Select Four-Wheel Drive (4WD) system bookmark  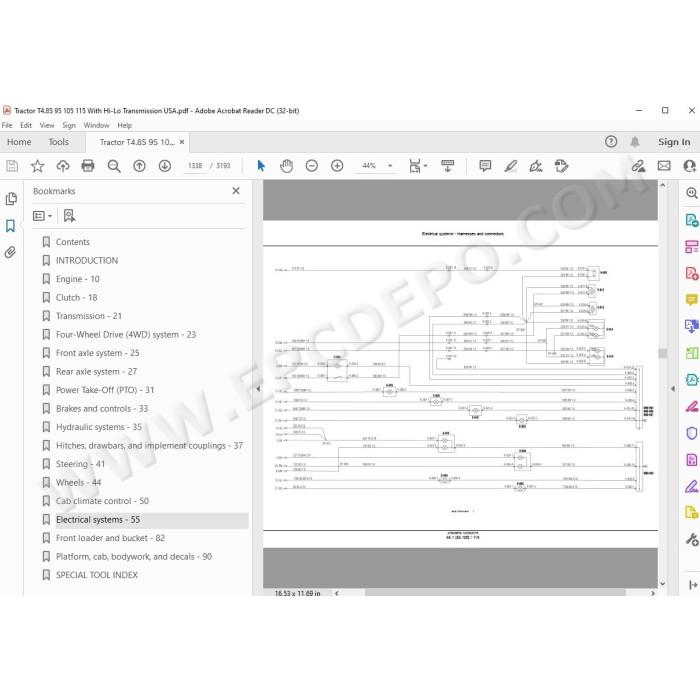coord(126,335)
